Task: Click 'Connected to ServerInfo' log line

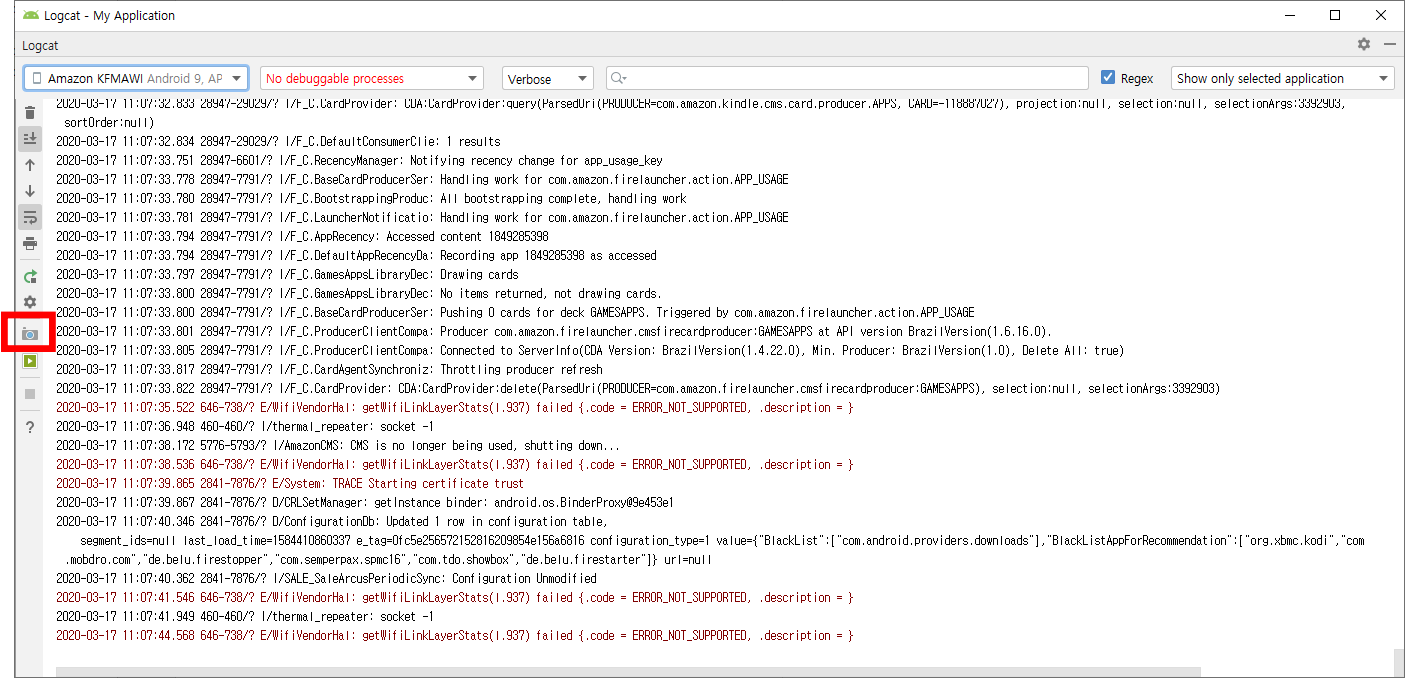Action: point(590,350)
